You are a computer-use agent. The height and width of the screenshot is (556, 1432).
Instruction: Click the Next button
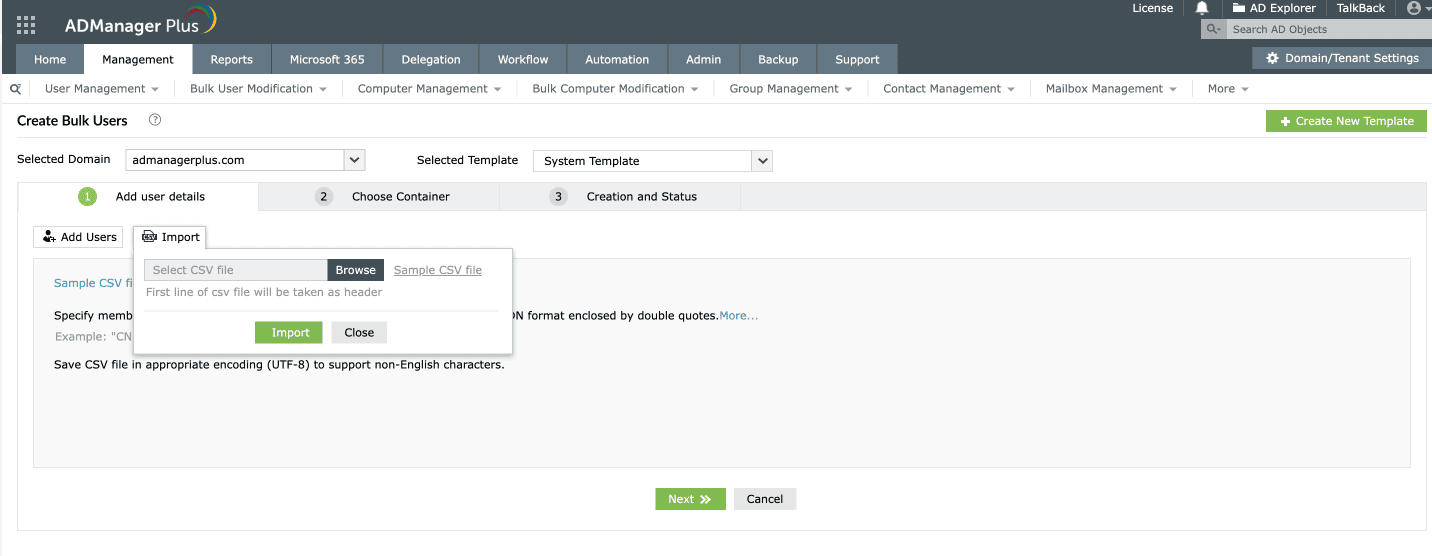(691, 499)
